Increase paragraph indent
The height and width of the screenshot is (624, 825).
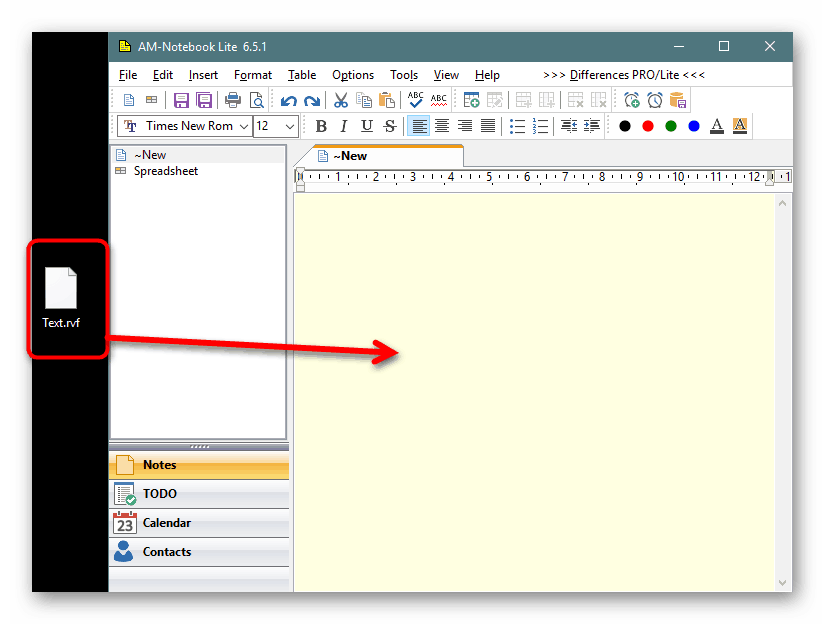pyautogui.click(x=592, y=126)
